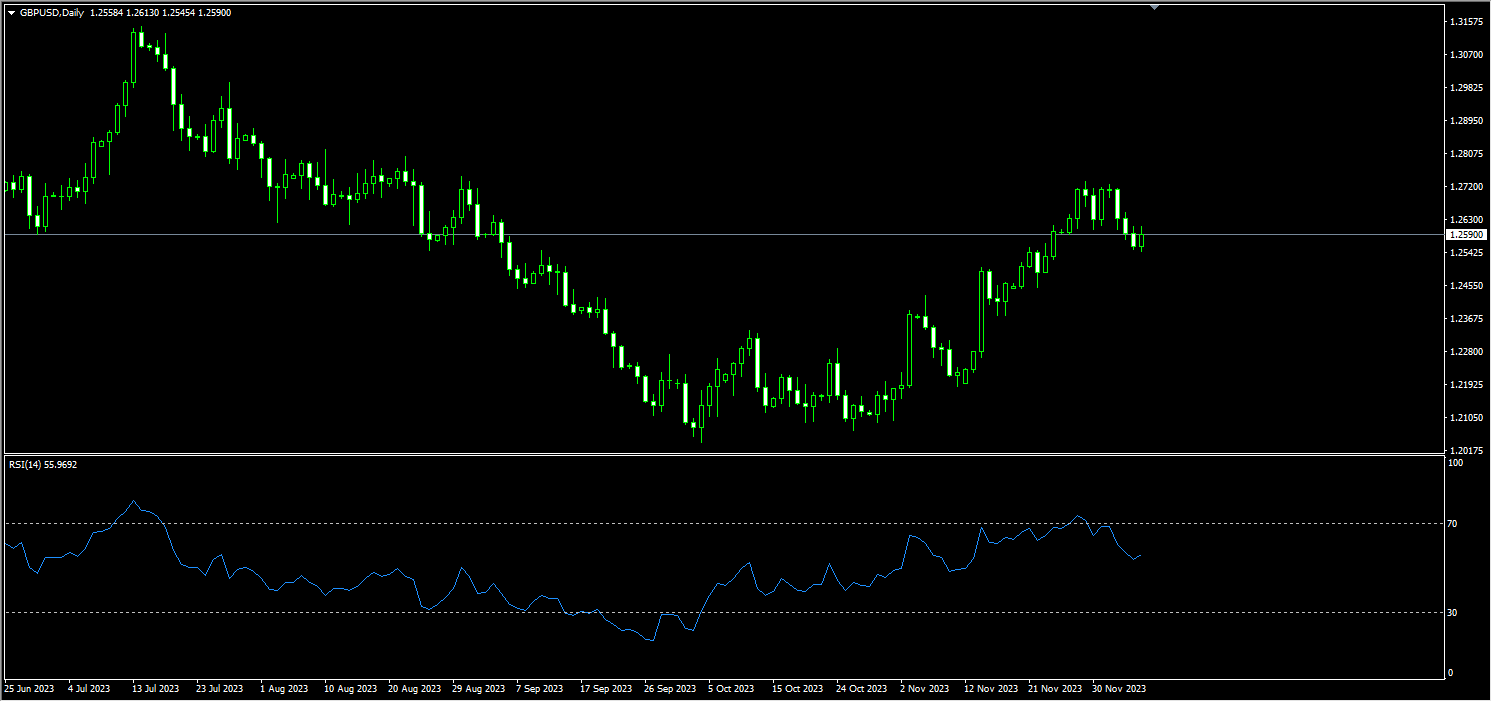Click the 1.28075 price scale label
The image size is (1492, 702).
(1465, 154)
